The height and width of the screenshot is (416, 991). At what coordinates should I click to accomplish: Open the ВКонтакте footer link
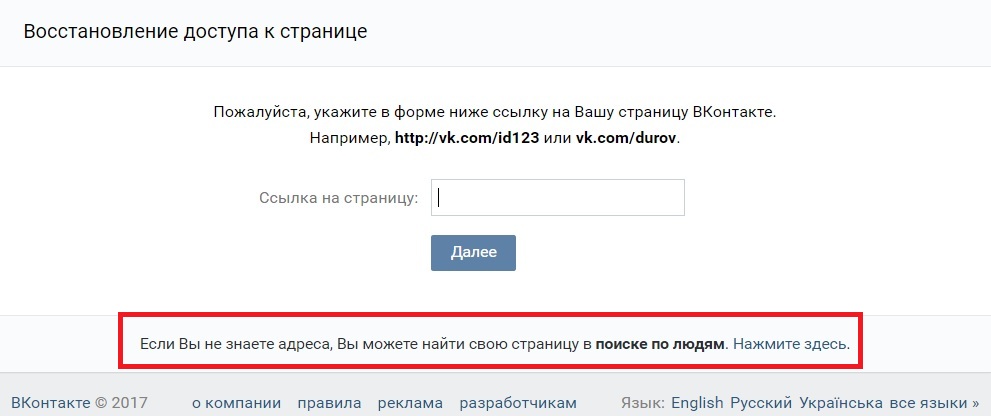tap(49, 403)
